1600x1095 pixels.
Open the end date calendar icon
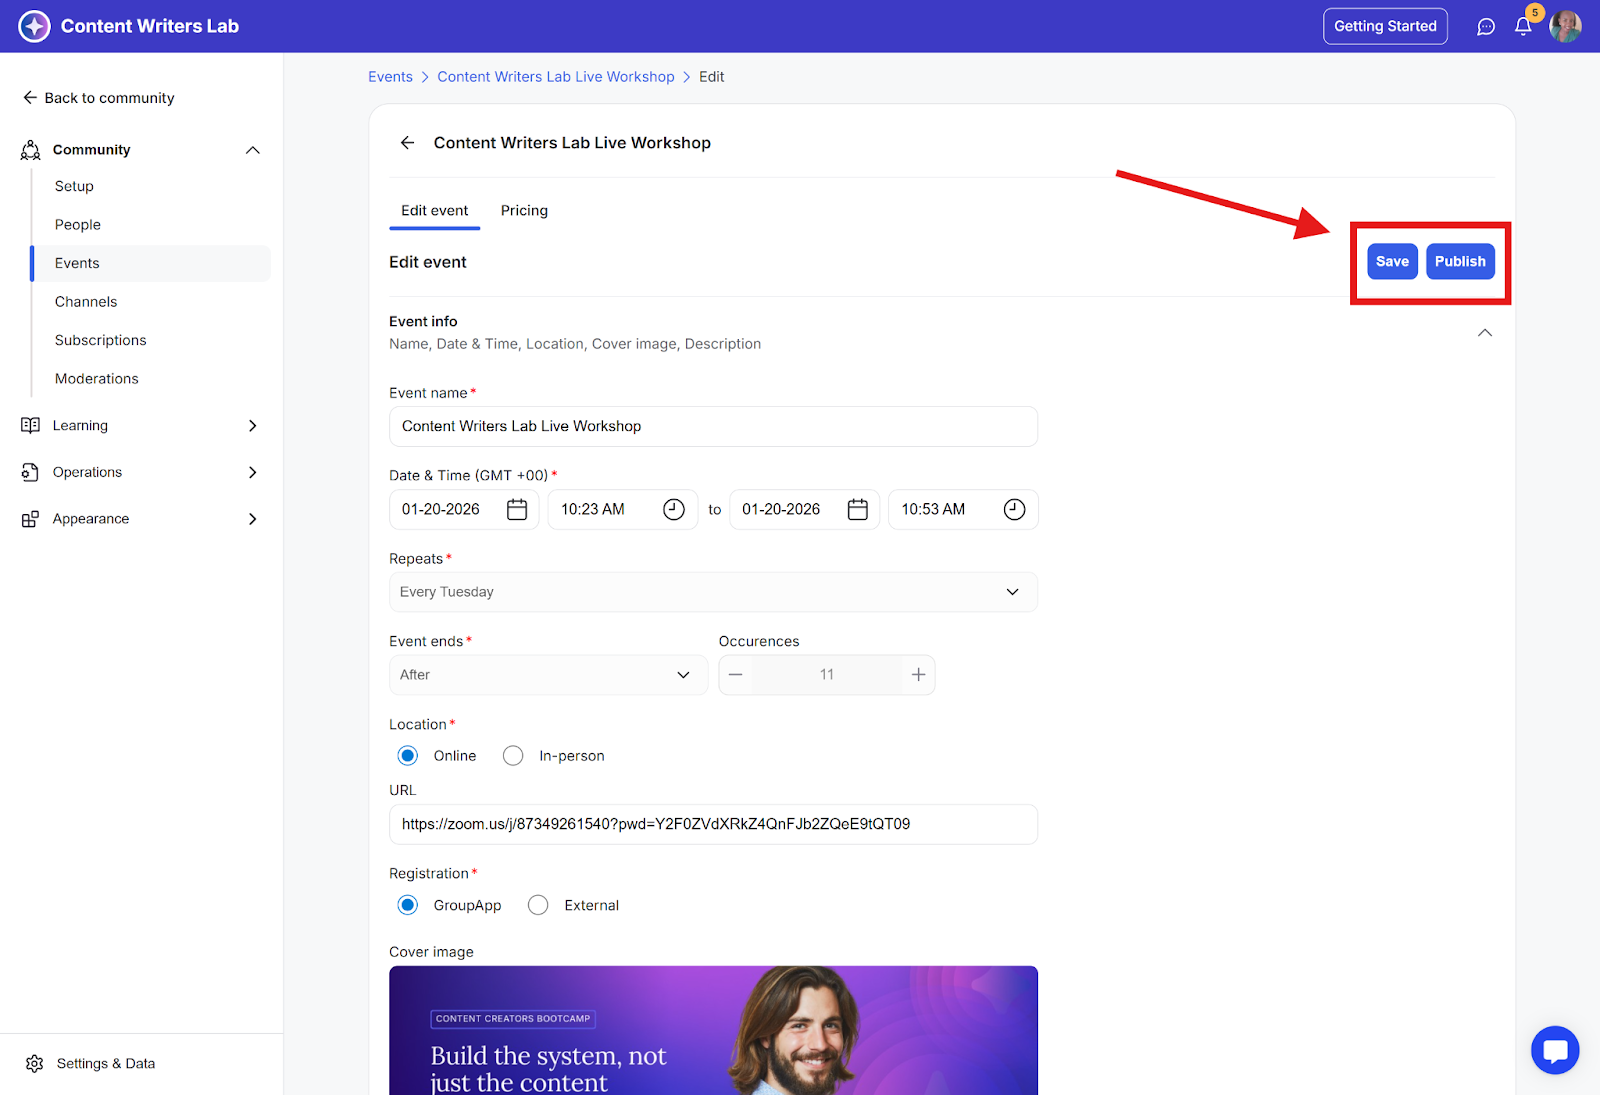[857, 510]
